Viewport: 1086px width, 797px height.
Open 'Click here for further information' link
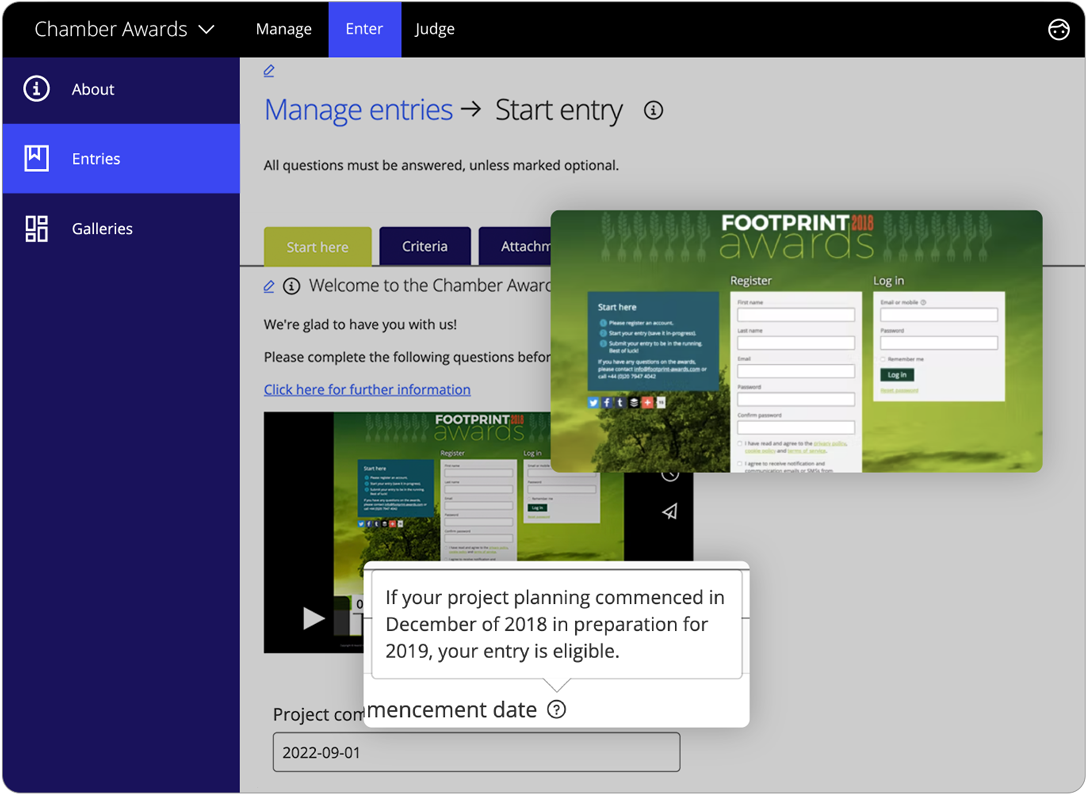tap(367, 389)
